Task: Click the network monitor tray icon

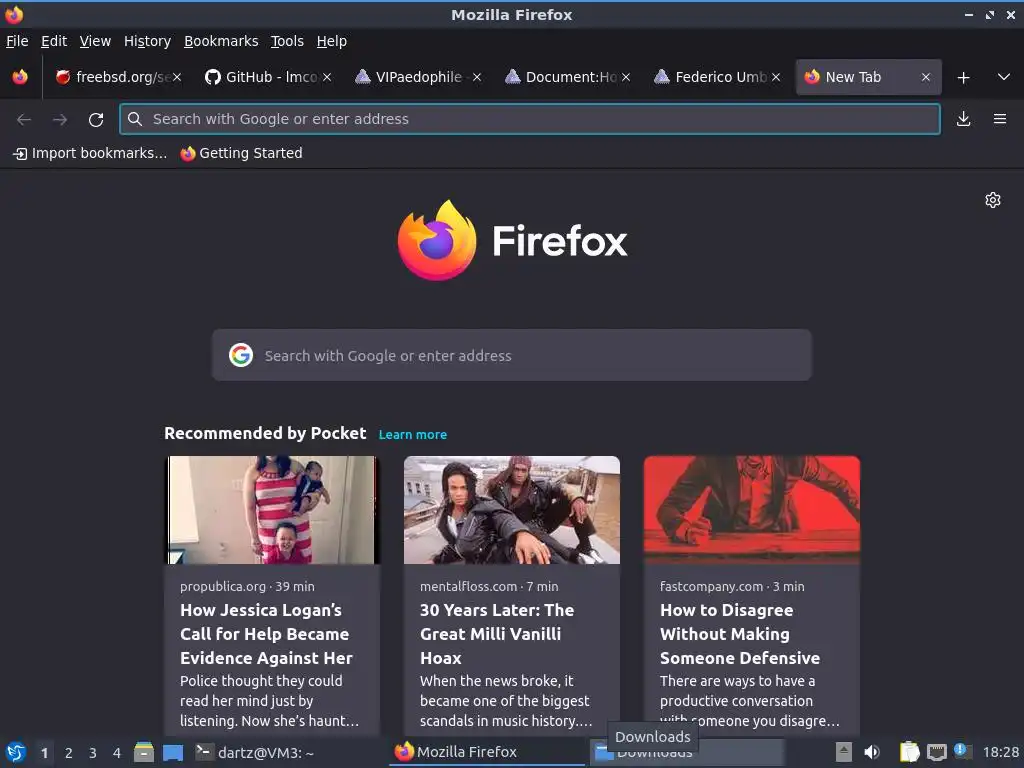Action: [x=936, y=753]
